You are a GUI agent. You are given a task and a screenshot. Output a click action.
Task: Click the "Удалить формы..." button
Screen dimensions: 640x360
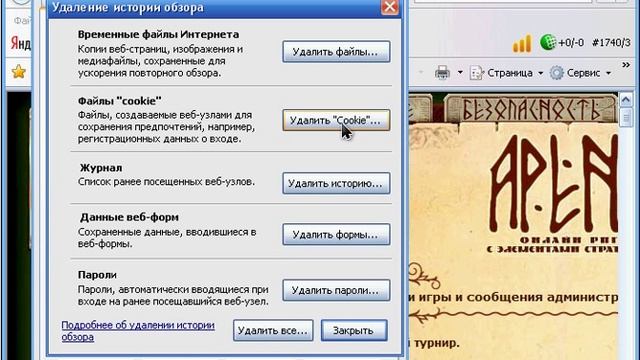336,234
